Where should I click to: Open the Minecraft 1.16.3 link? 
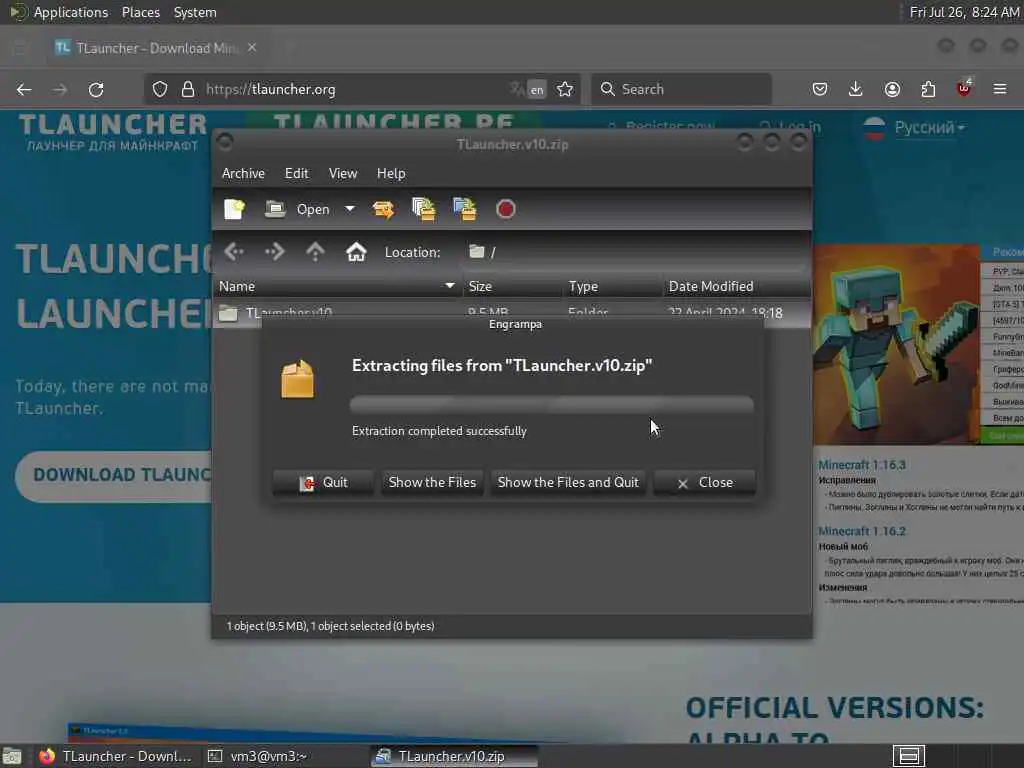pos(862,465)
